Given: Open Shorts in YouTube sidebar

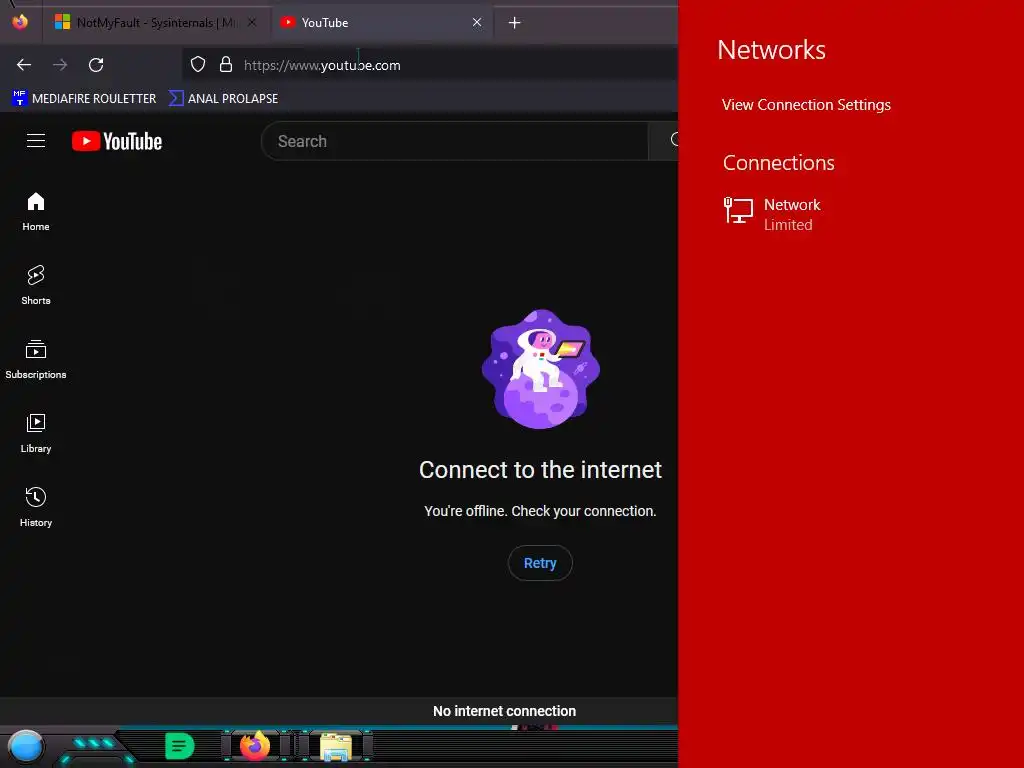Looking at the screenshot, I should click(x=36, y=285).
